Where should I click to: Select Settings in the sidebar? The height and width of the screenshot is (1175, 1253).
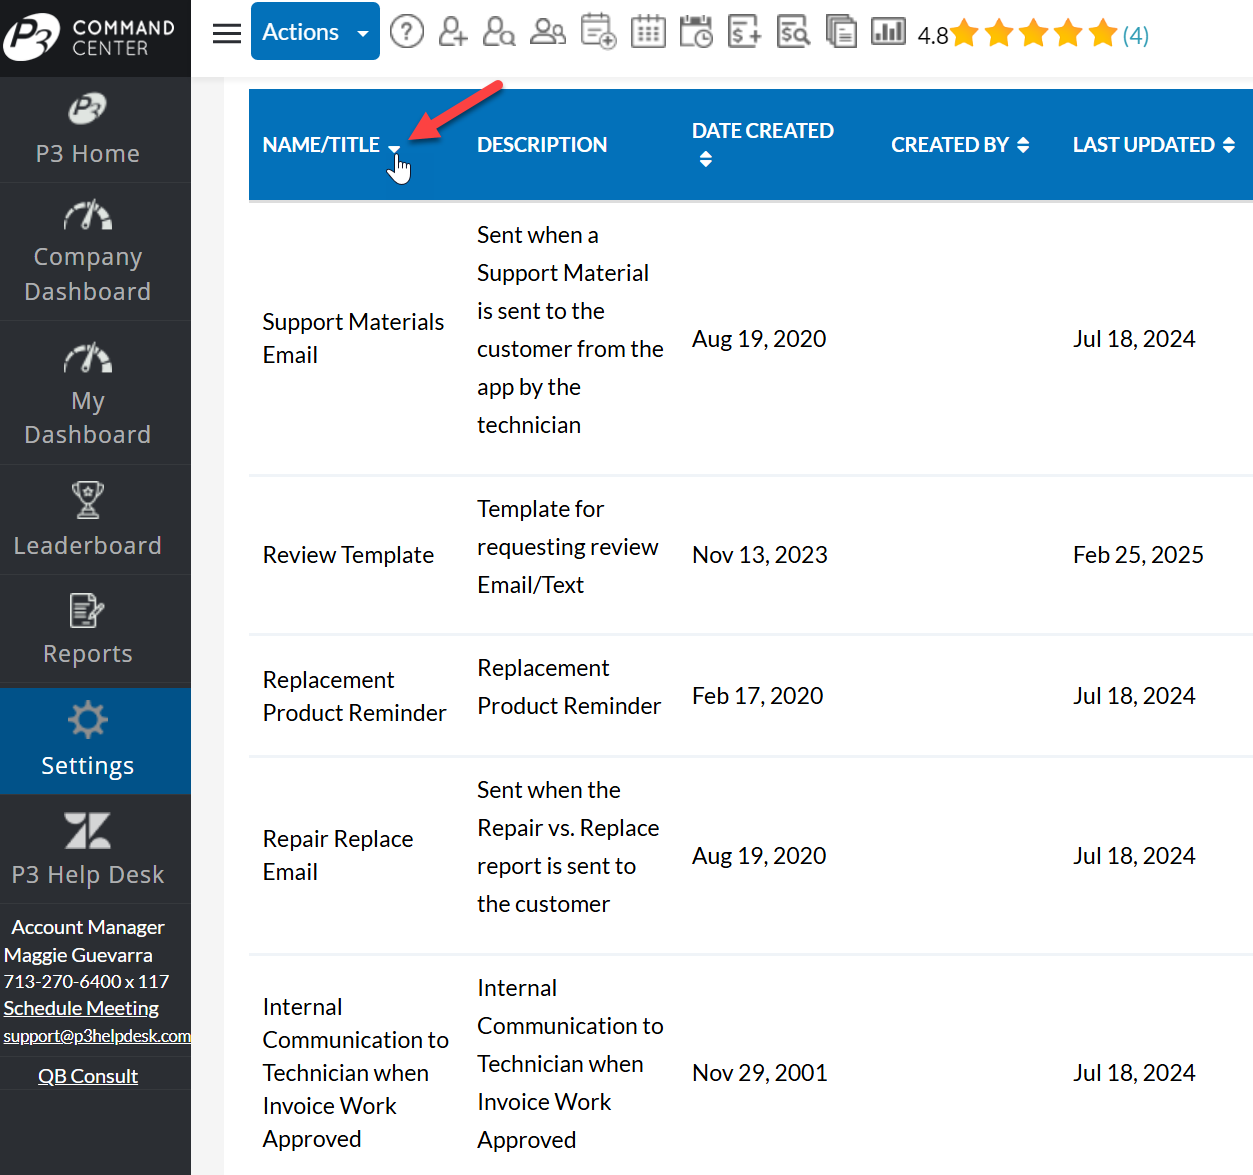coord(88,740)
